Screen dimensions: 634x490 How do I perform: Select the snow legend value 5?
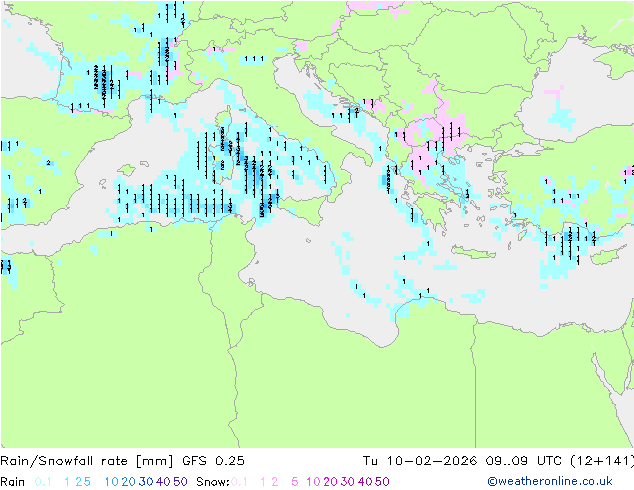[295, 482]
